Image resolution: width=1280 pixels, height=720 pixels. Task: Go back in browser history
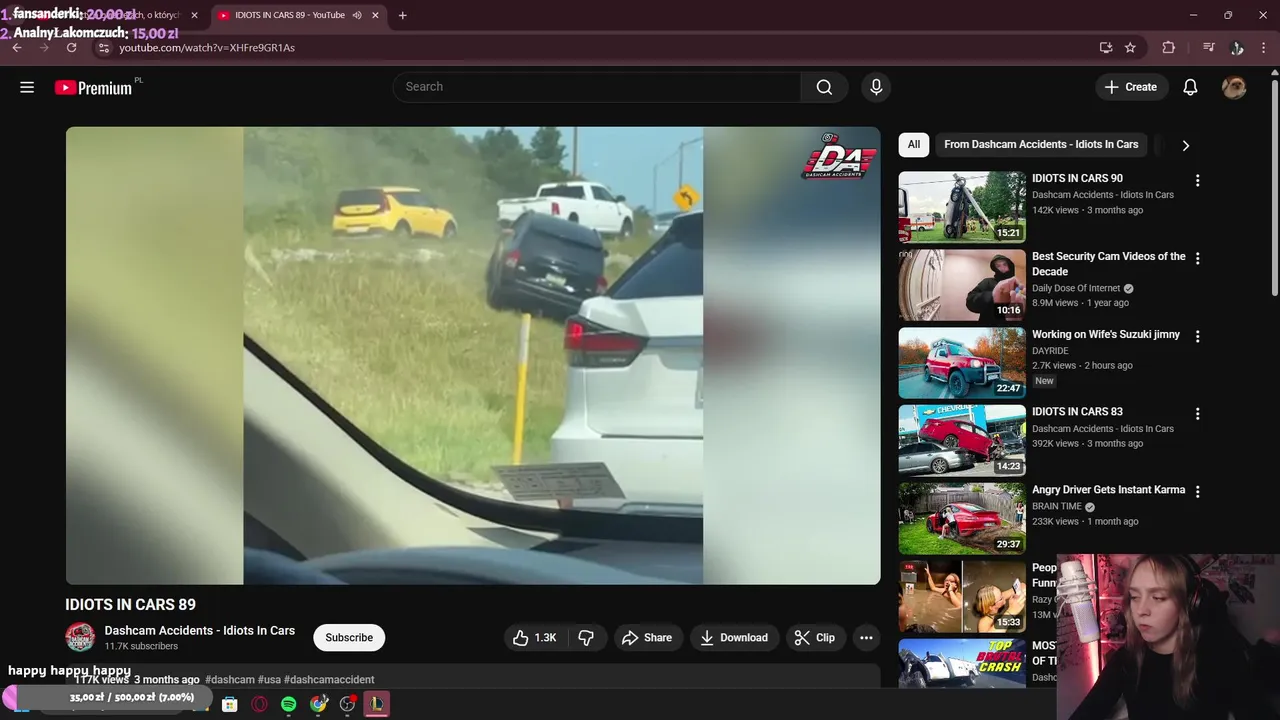coord(17,47)
